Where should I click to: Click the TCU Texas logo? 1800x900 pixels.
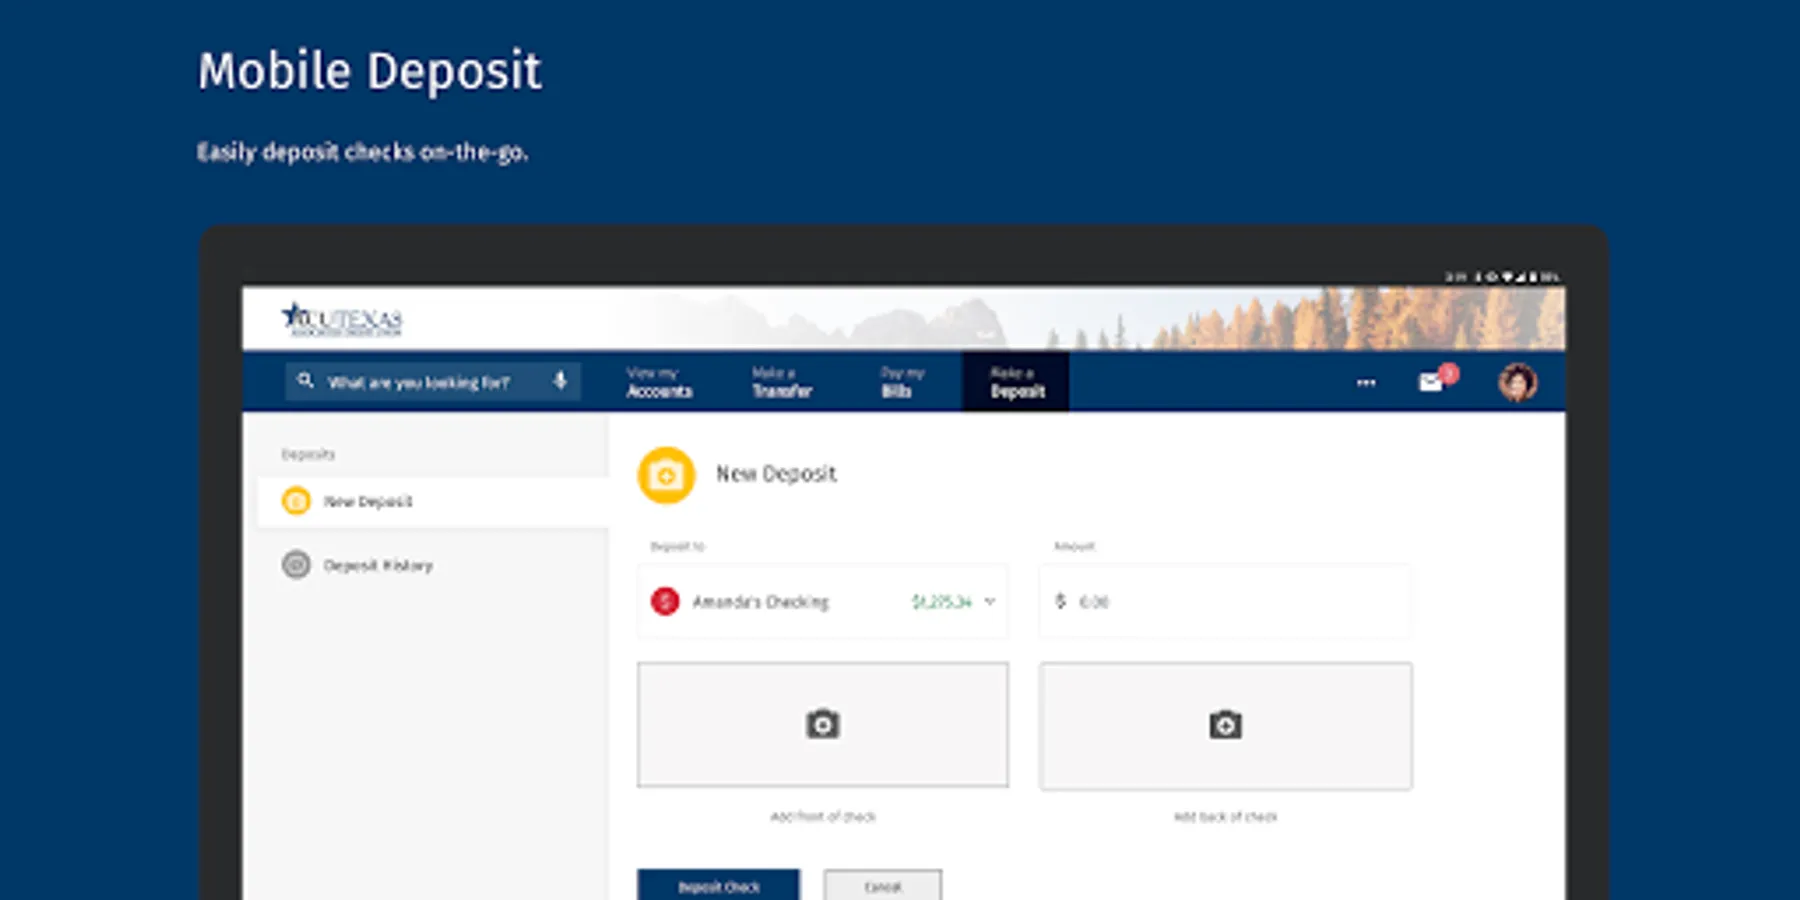(342, 319)
